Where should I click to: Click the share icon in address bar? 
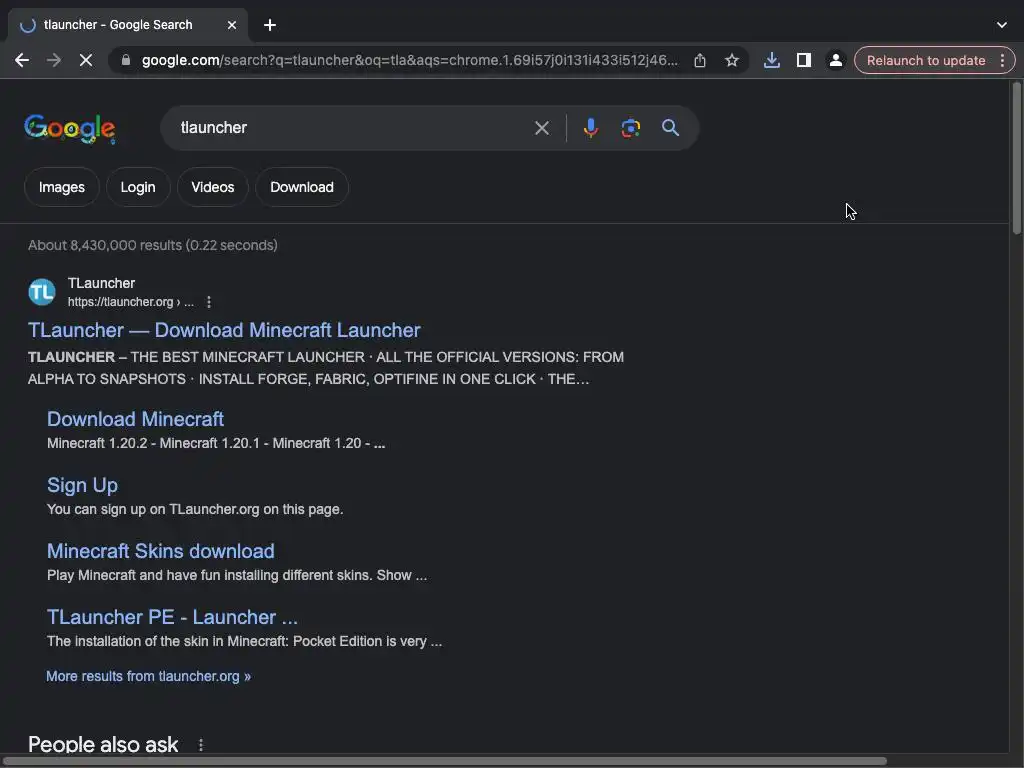699,61
